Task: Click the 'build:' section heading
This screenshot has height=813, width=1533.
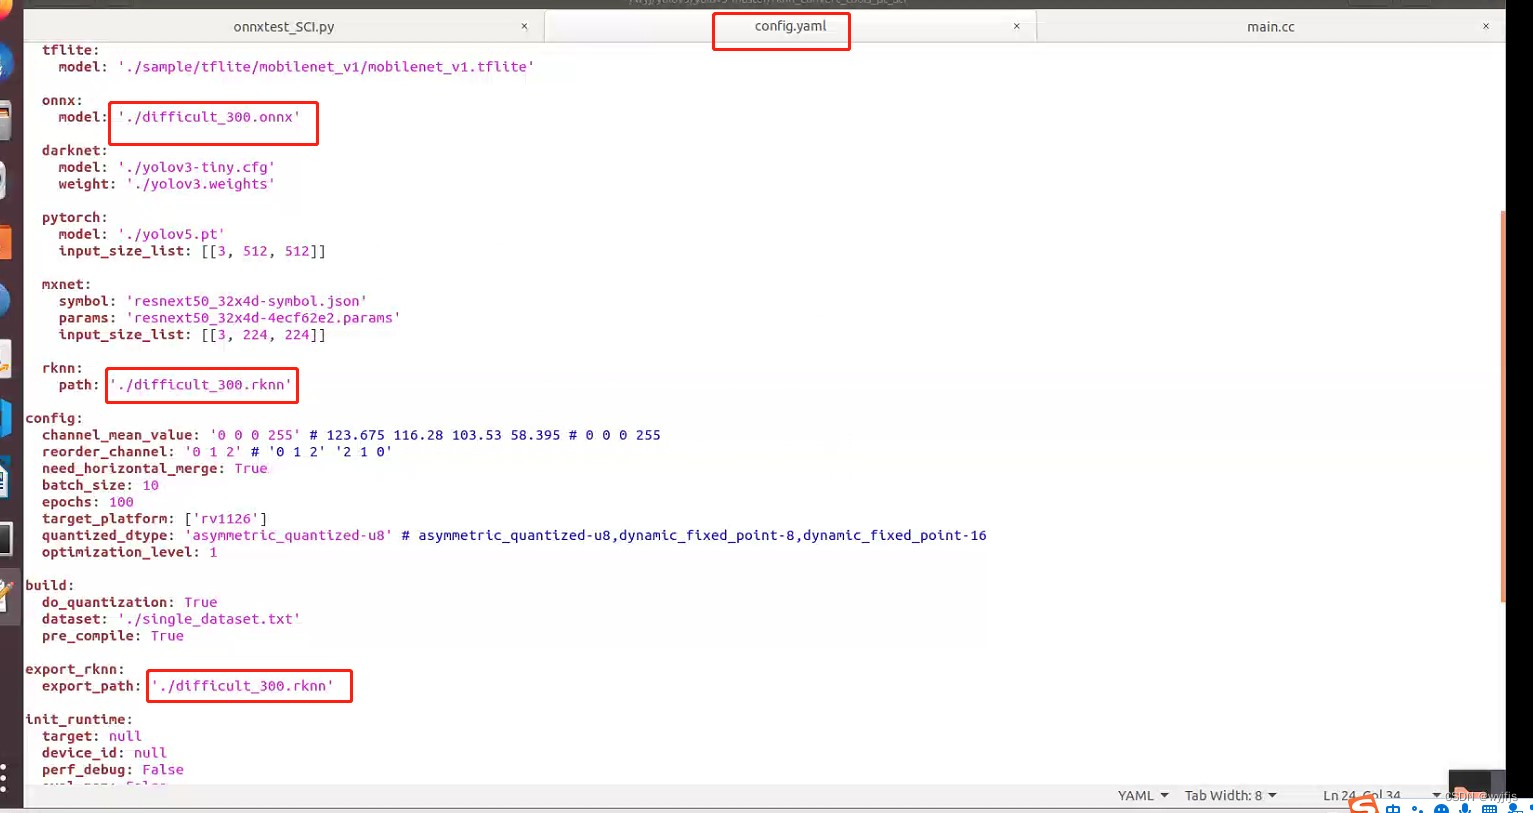Action: [x=50, y=585]
